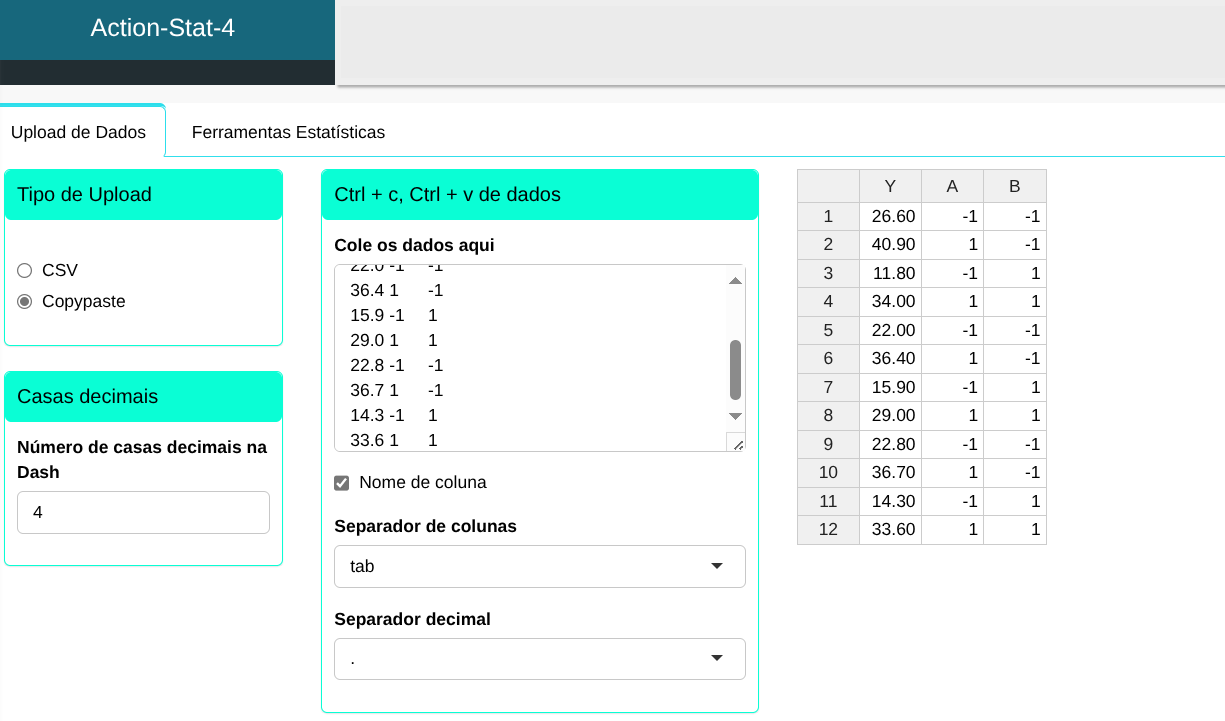Select the Y column header
This screenshot has height=721, width=1225.
890,186
